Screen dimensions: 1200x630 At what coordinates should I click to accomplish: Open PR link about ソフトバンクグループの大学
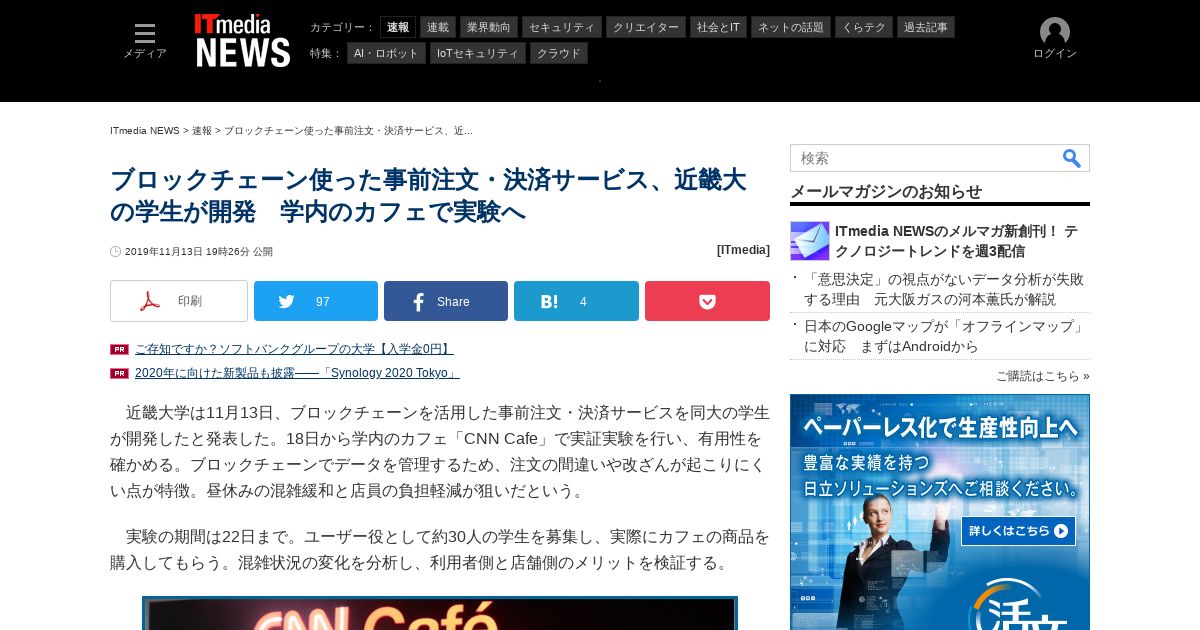[x=294, y=349]
